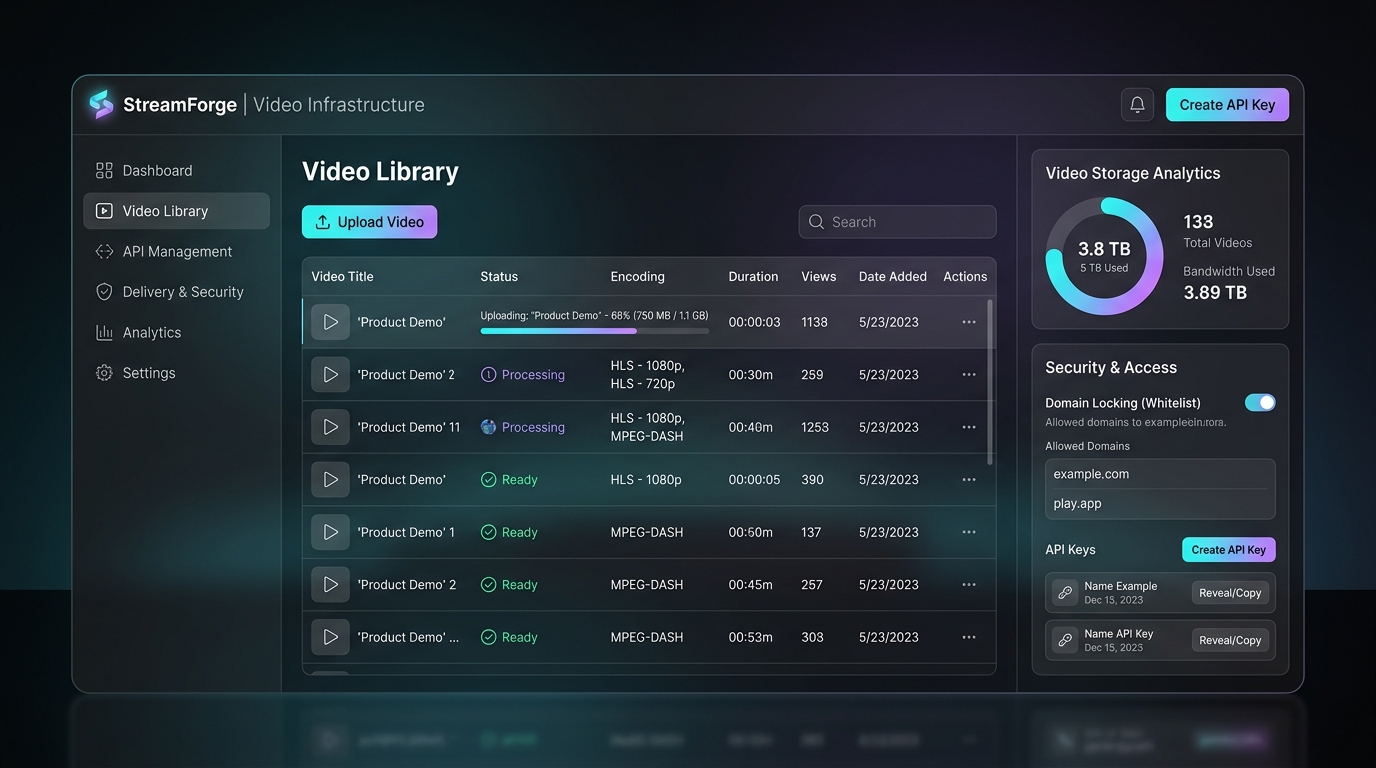
Task: Click the StreamForge logo icon
Action: (101, 104)
